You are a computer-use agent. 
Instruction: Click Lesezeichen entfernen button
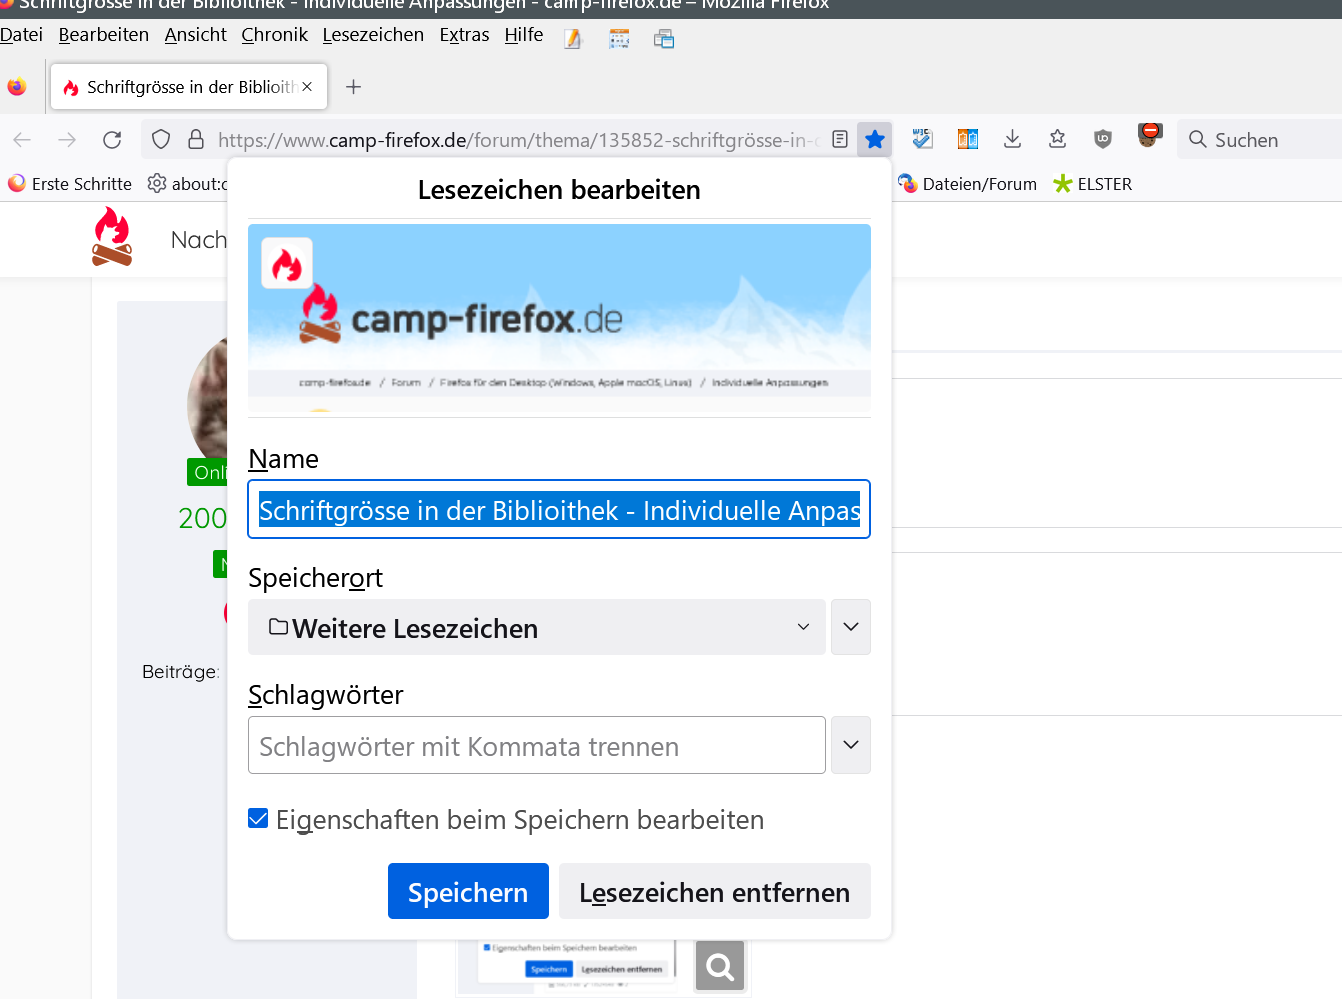coord(714,891)
